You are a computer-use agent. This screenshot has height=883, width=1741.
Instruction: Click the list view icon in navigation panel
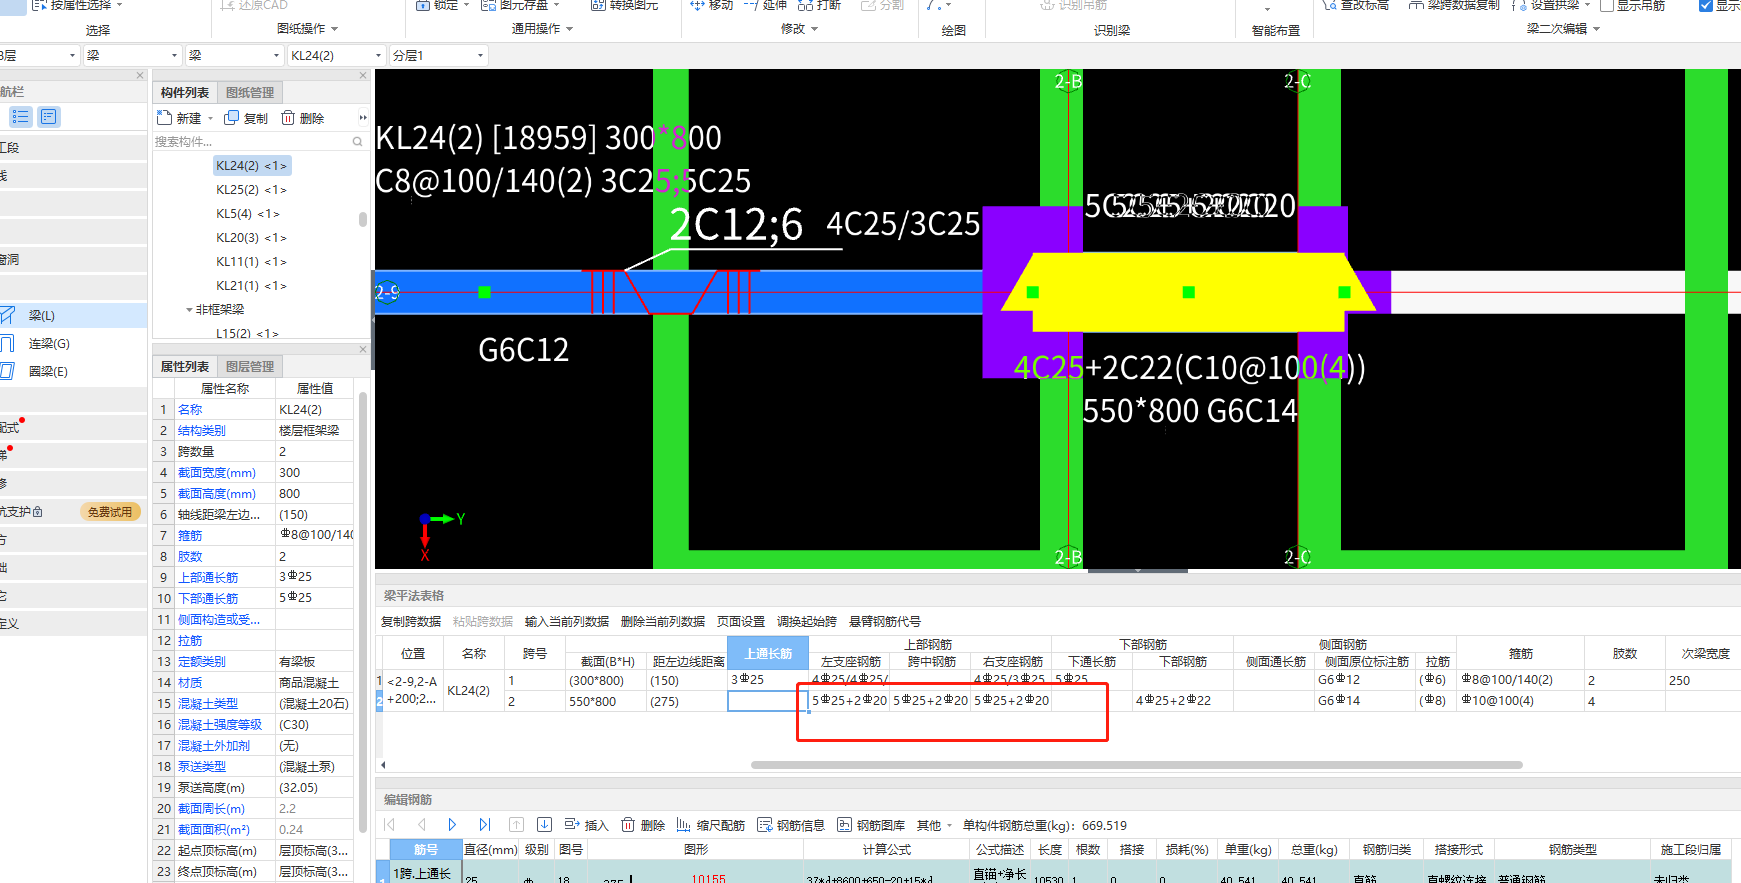tap(20, 117)
